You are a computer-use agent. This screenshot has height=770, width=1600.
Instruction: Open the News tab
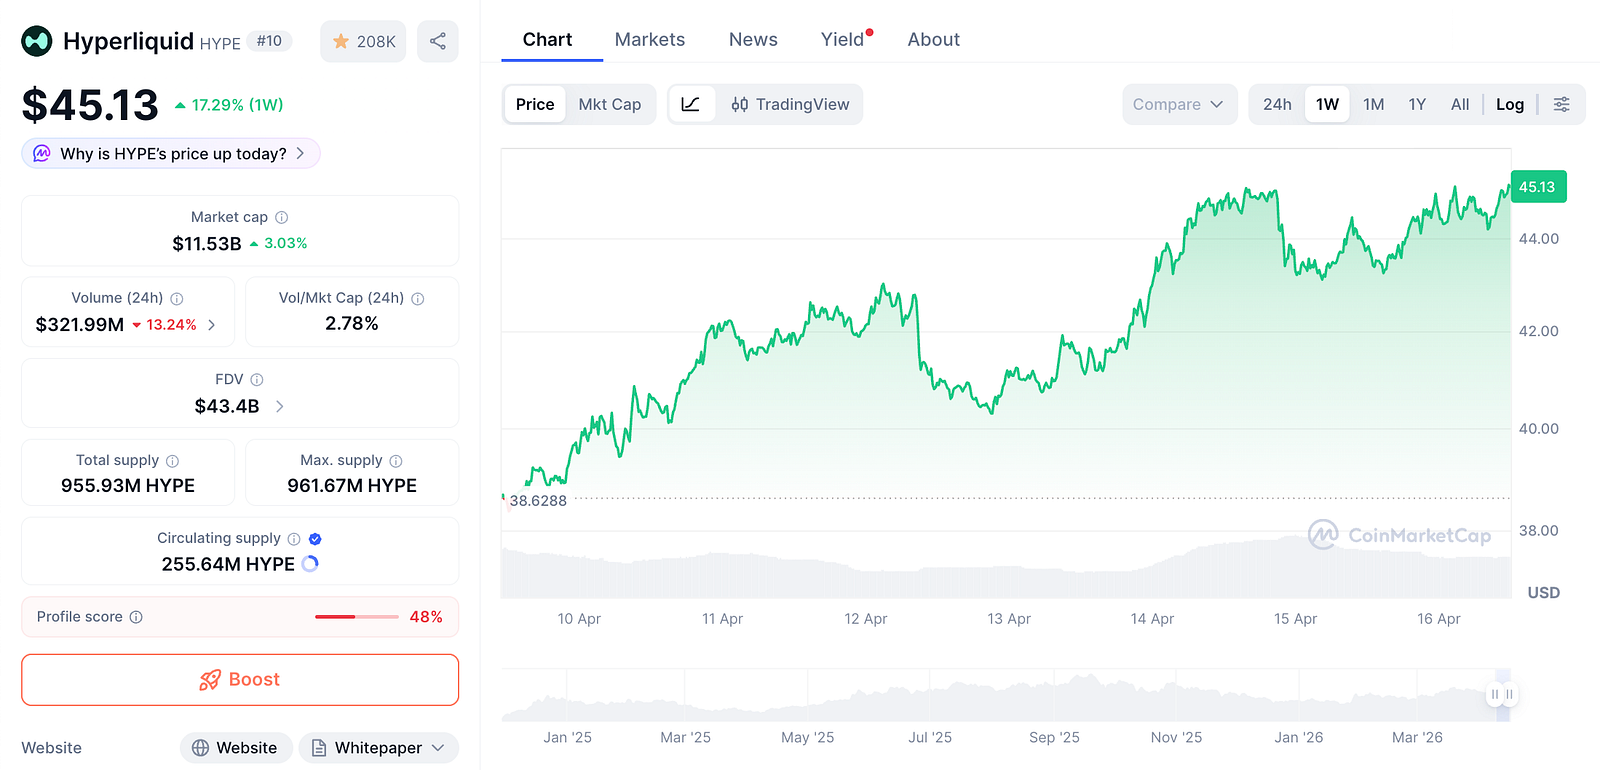pos(753,40)
